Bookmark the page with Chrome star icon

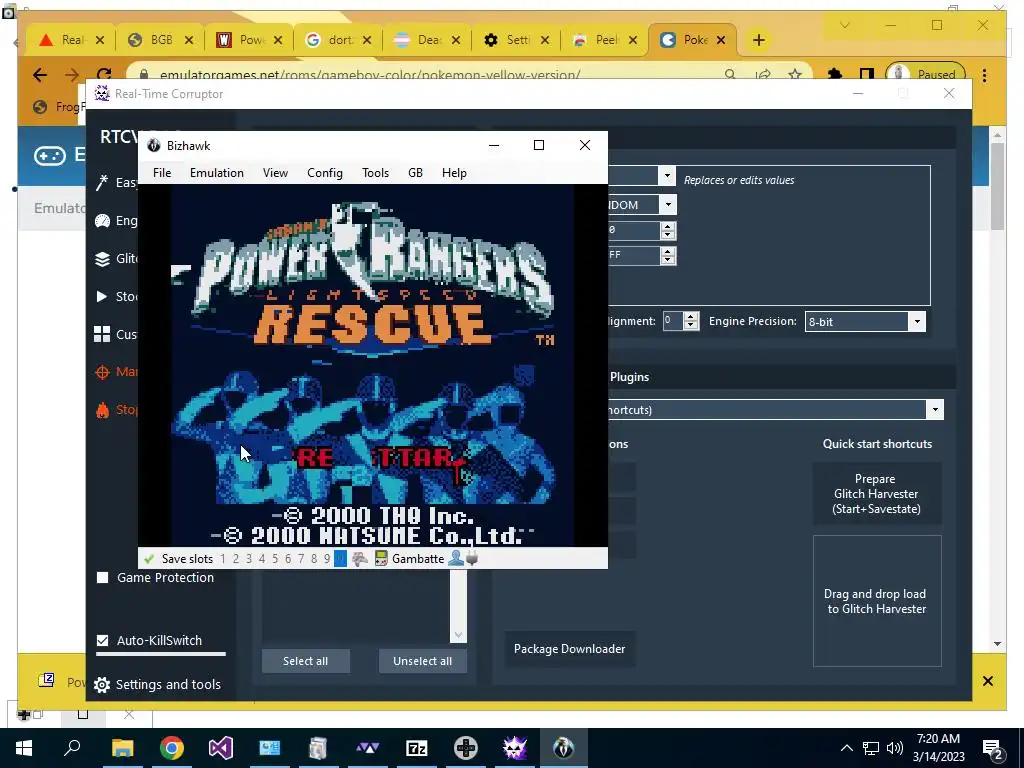pos(795,74)
